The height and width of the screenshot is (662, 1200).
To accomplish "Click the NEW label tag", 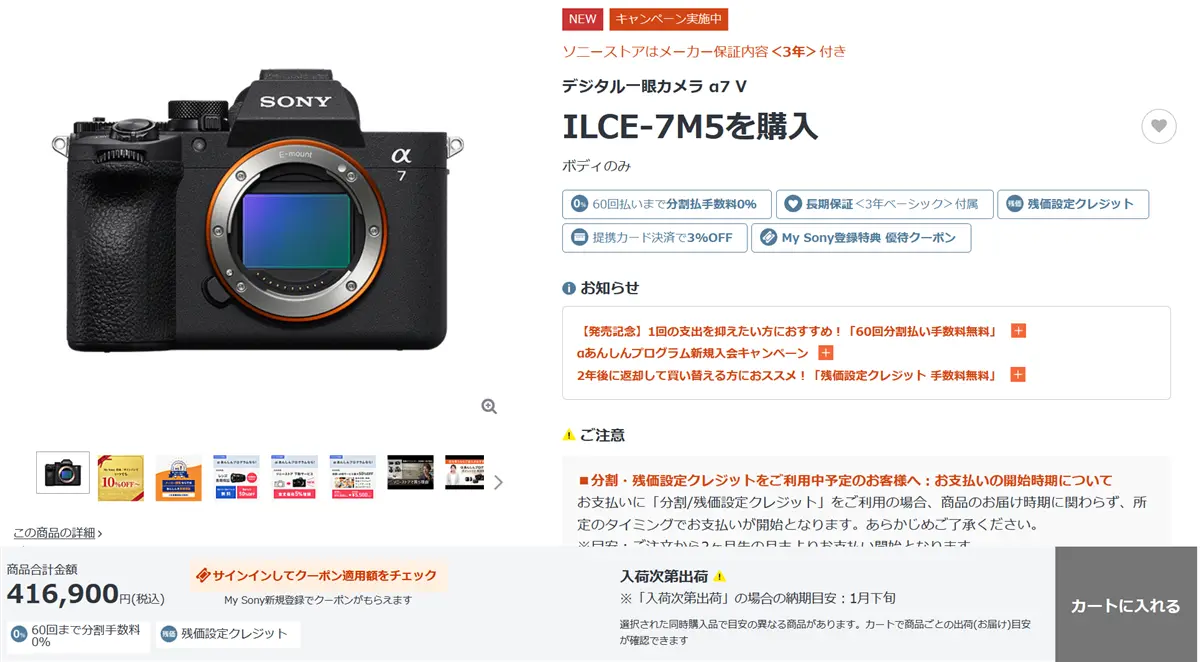I will [582, 19].
